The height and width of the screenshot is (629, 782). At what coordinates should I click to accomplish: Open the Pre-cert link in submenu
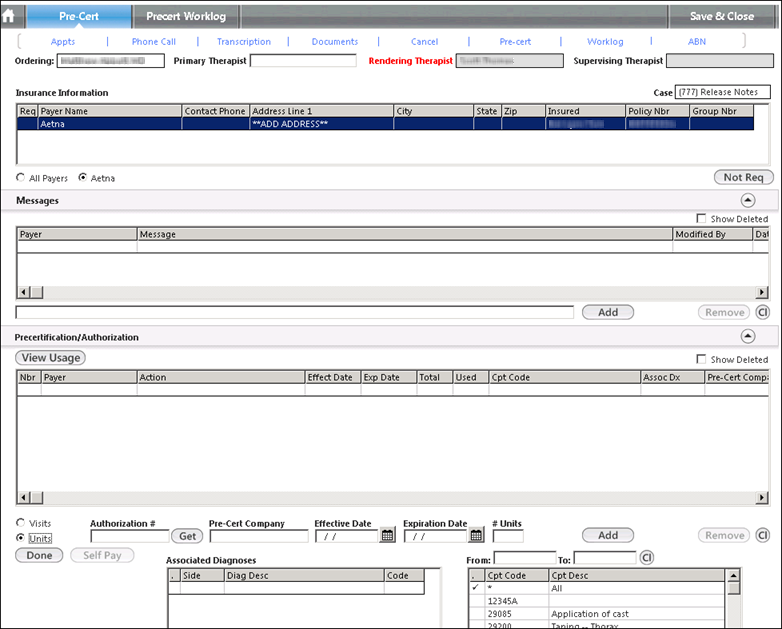point(515,42)
